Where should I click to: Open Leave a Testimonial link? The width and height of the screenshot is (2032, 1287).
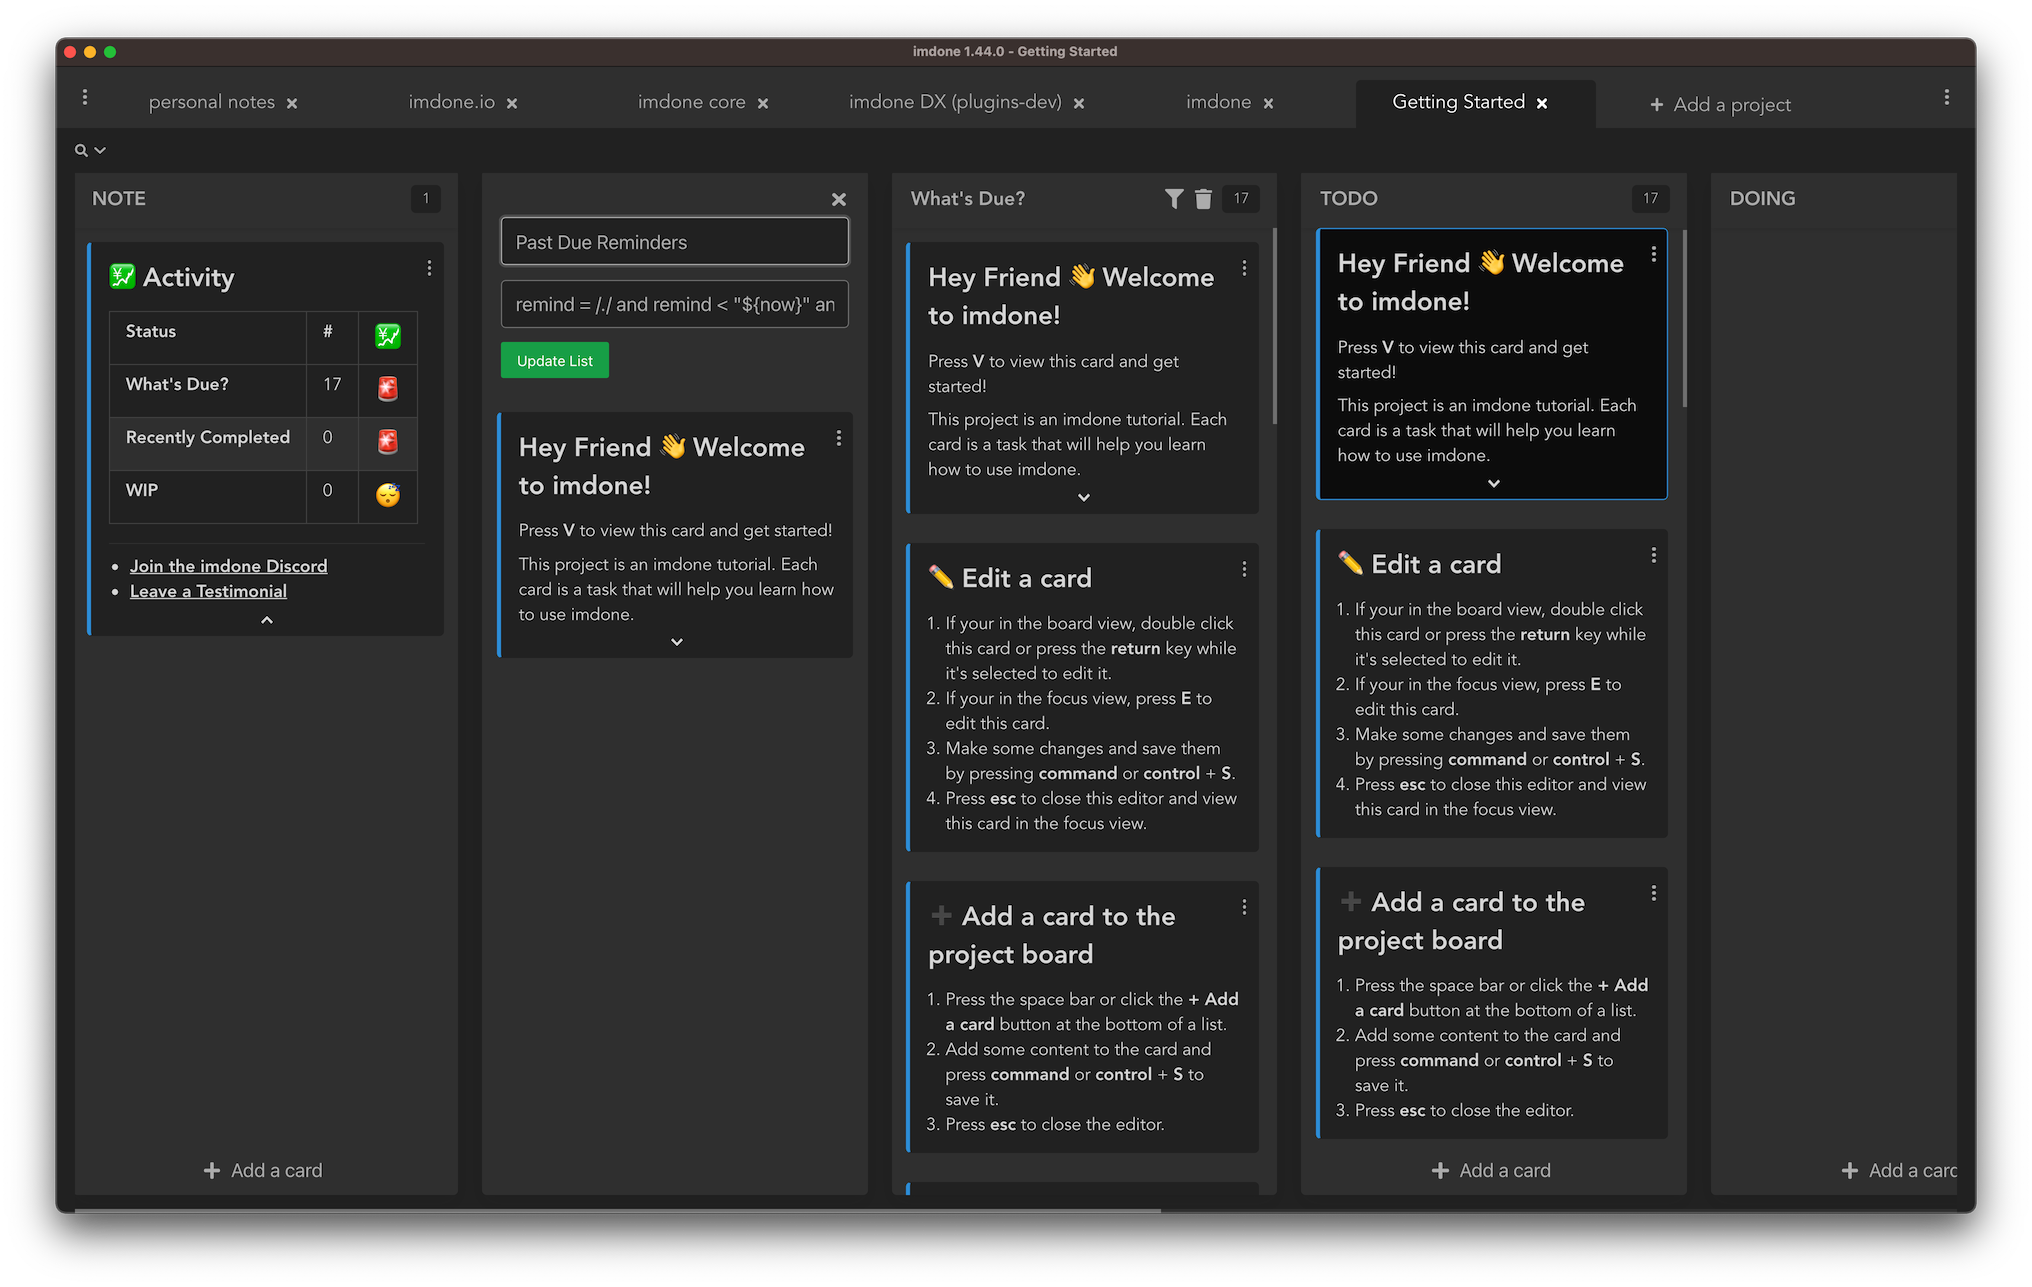pos(208,591)
